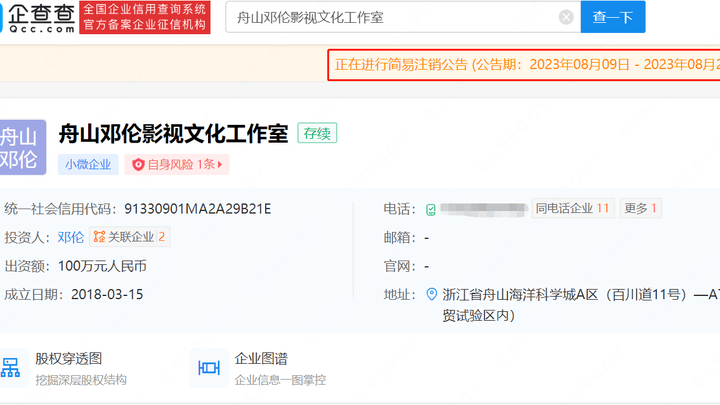Open 股权穿透图 equity chart

(x=69, y=359)
